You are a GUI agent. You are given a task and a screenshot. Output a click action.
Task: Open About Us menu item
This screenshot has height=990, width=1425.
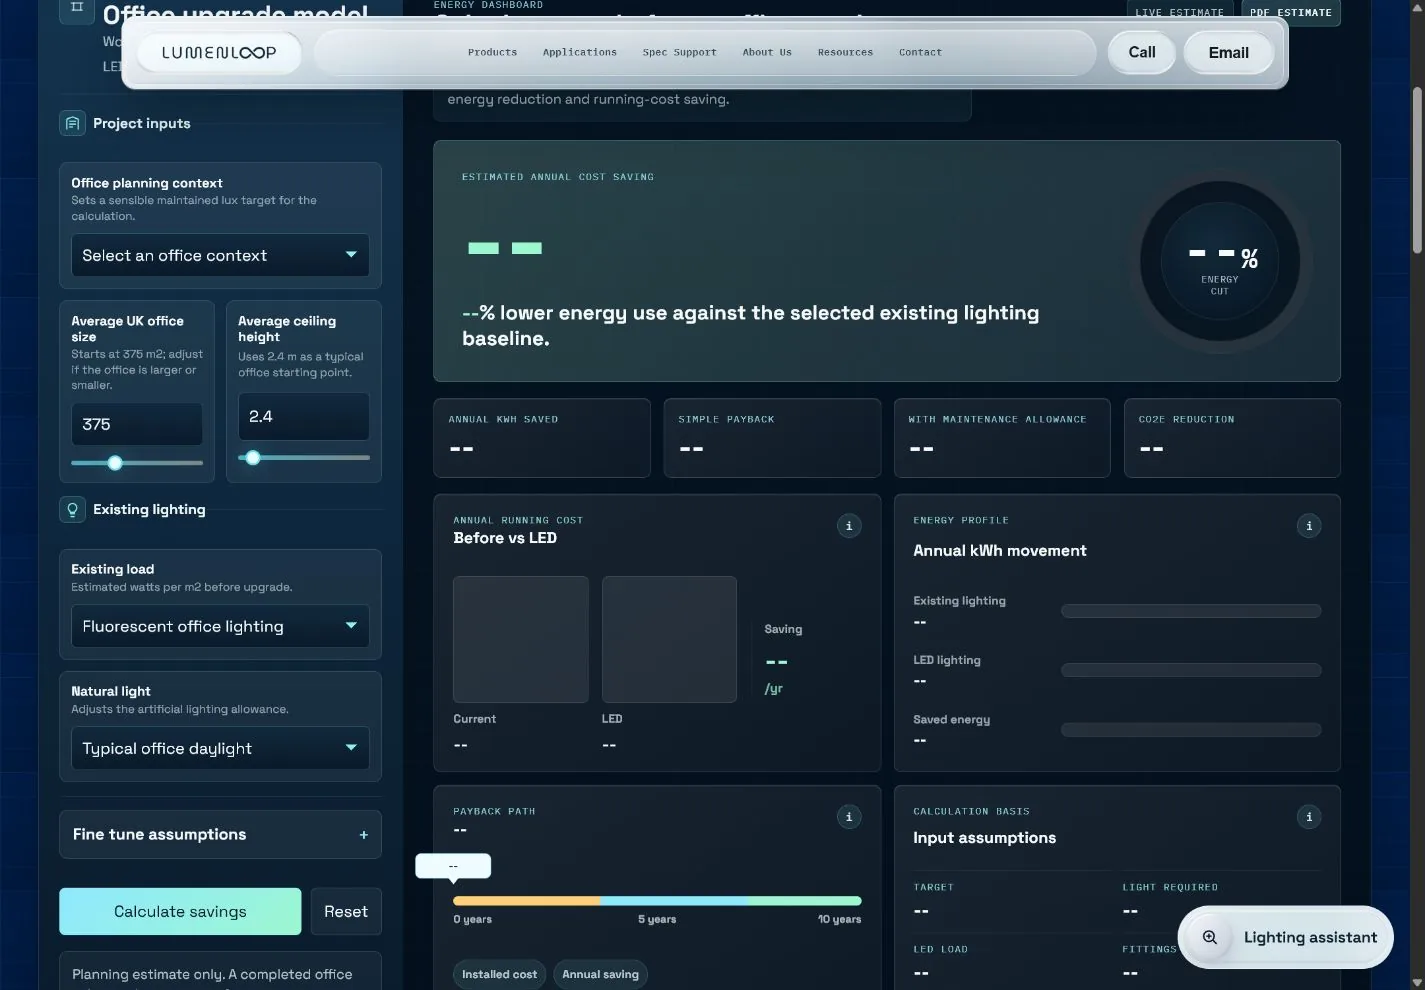(x=767, y=52)
